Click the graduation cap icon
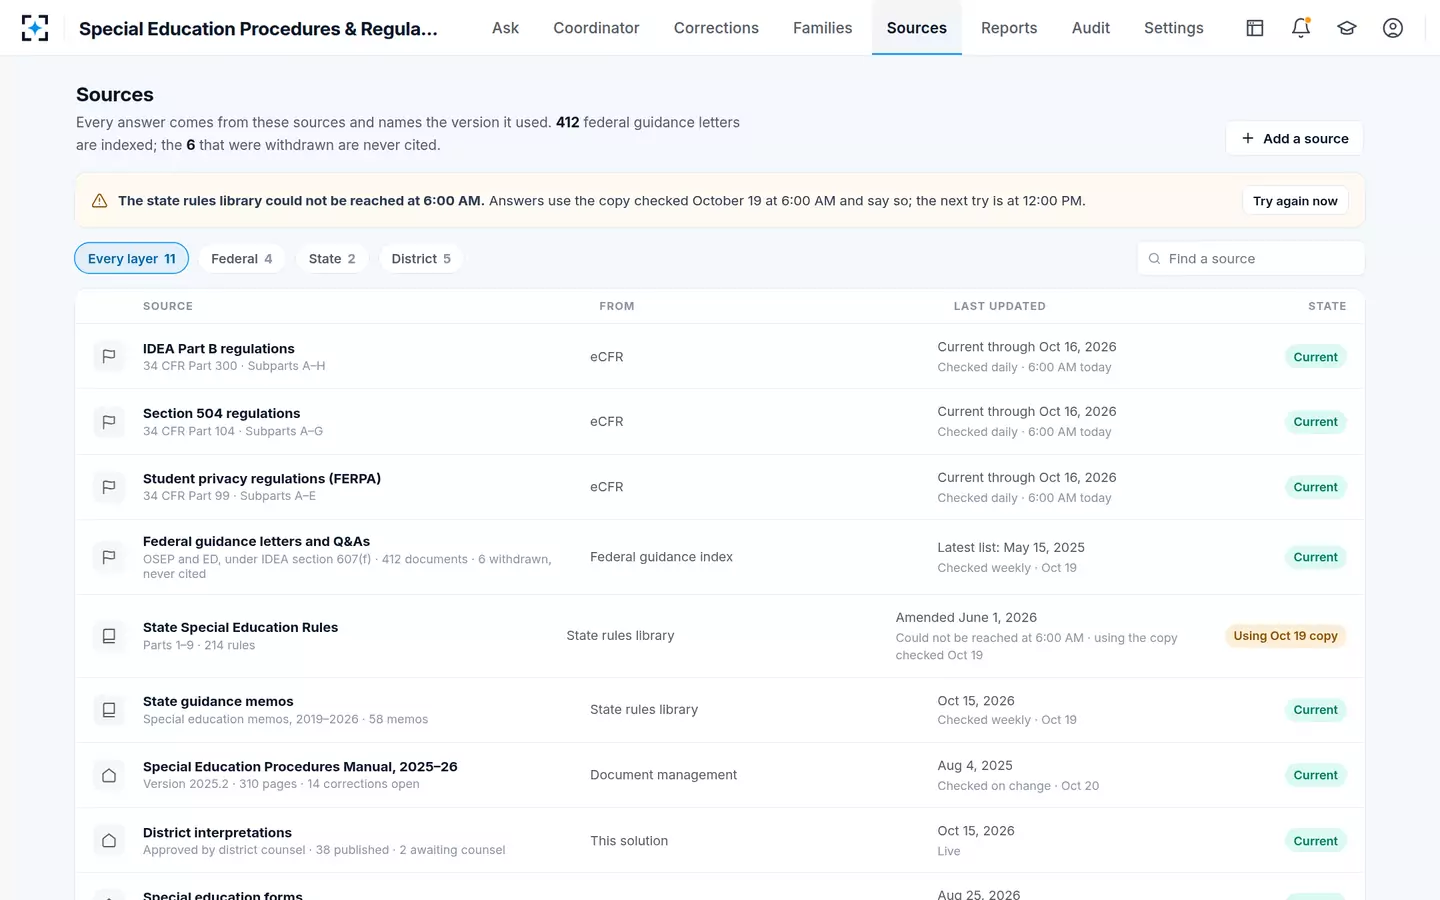Screen dimensions: 1440x900 point(1347,28)
